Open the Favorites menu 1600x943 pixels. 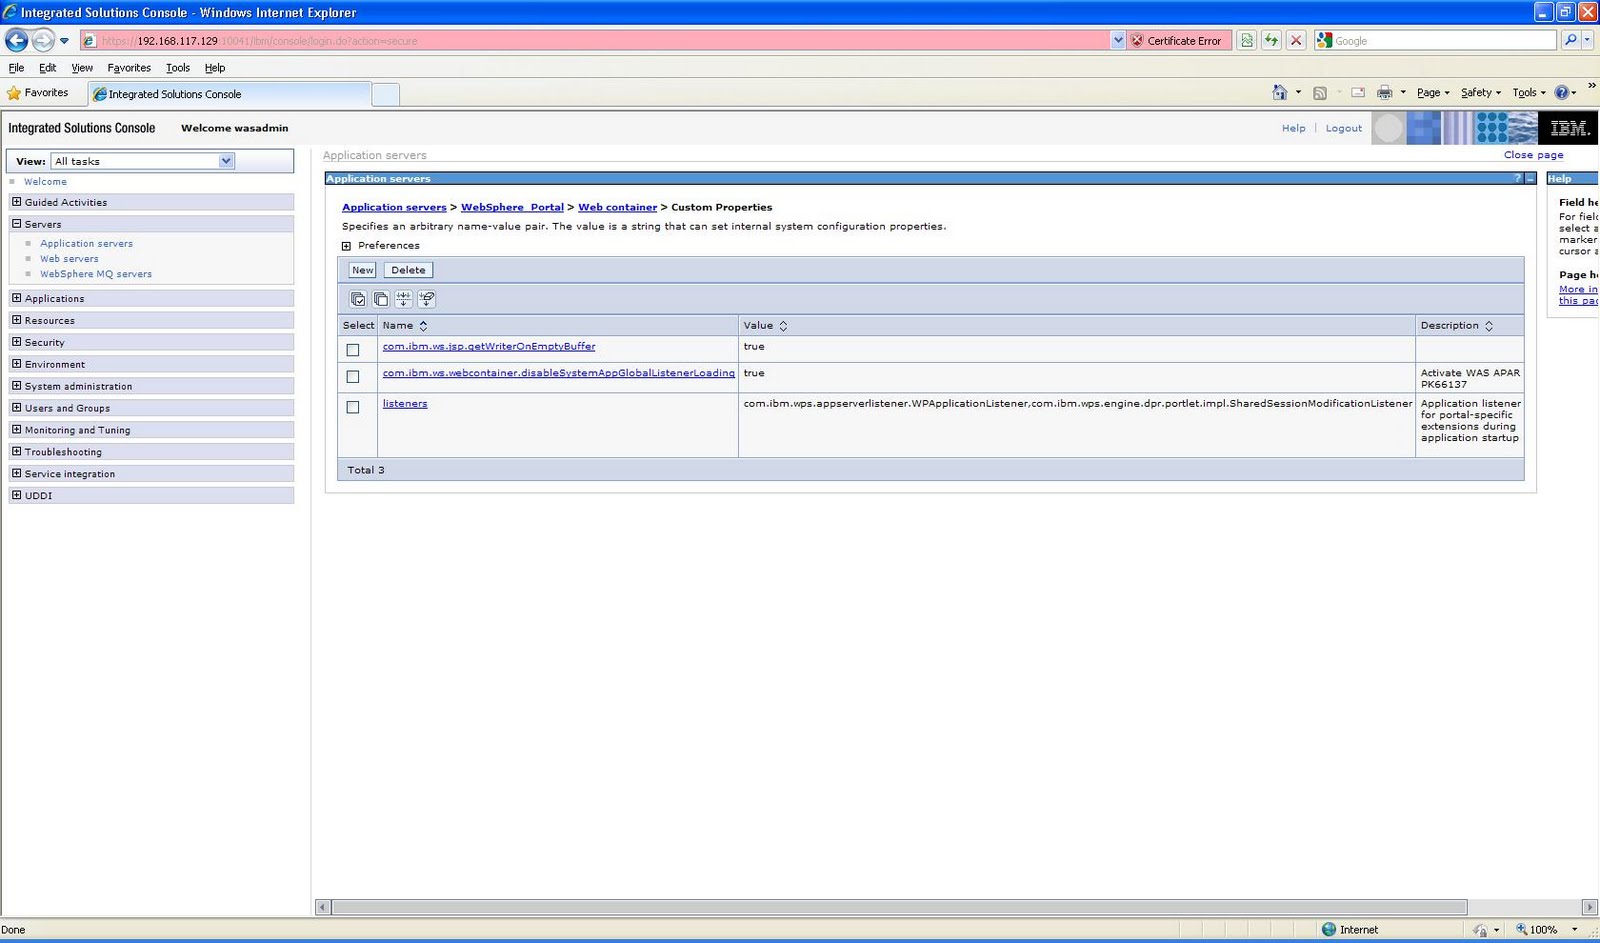[129, 67]
